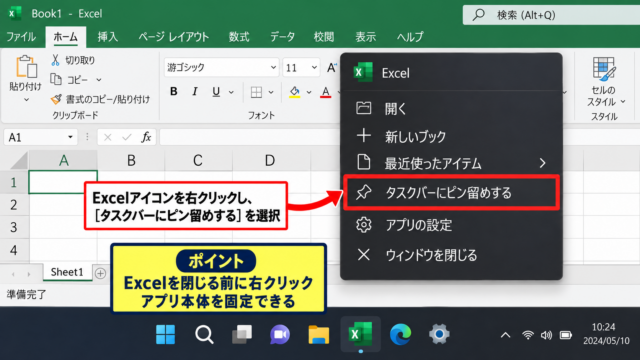This screenshot has height=360, width=640.
Task: Open the Fill Color dropdown arrow
Action: tap(309, 92)
